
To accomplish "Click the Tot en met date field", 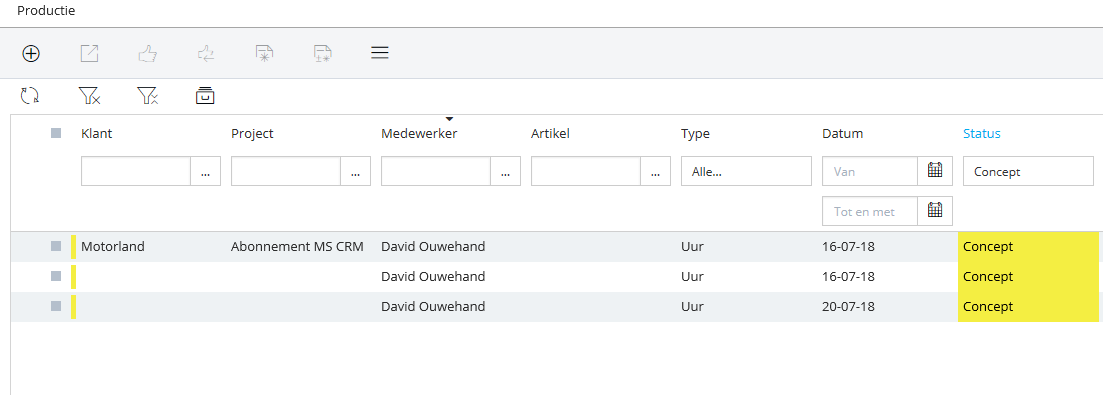I will (870, 211).
